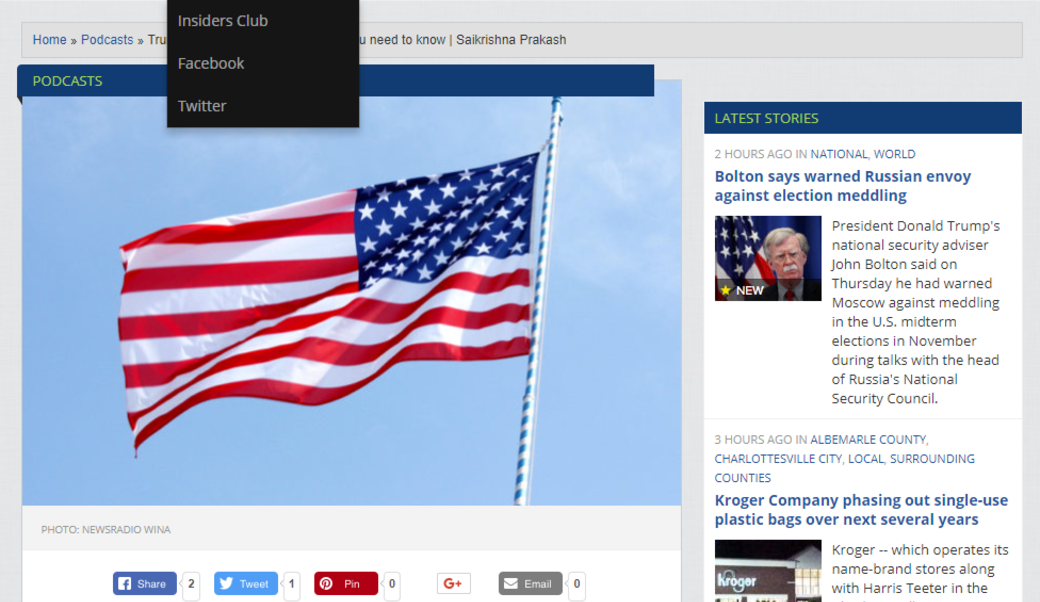Select Insiders Club from the dropdown menu
Screen dimensions: 1040x602
(x=223, y=21)
